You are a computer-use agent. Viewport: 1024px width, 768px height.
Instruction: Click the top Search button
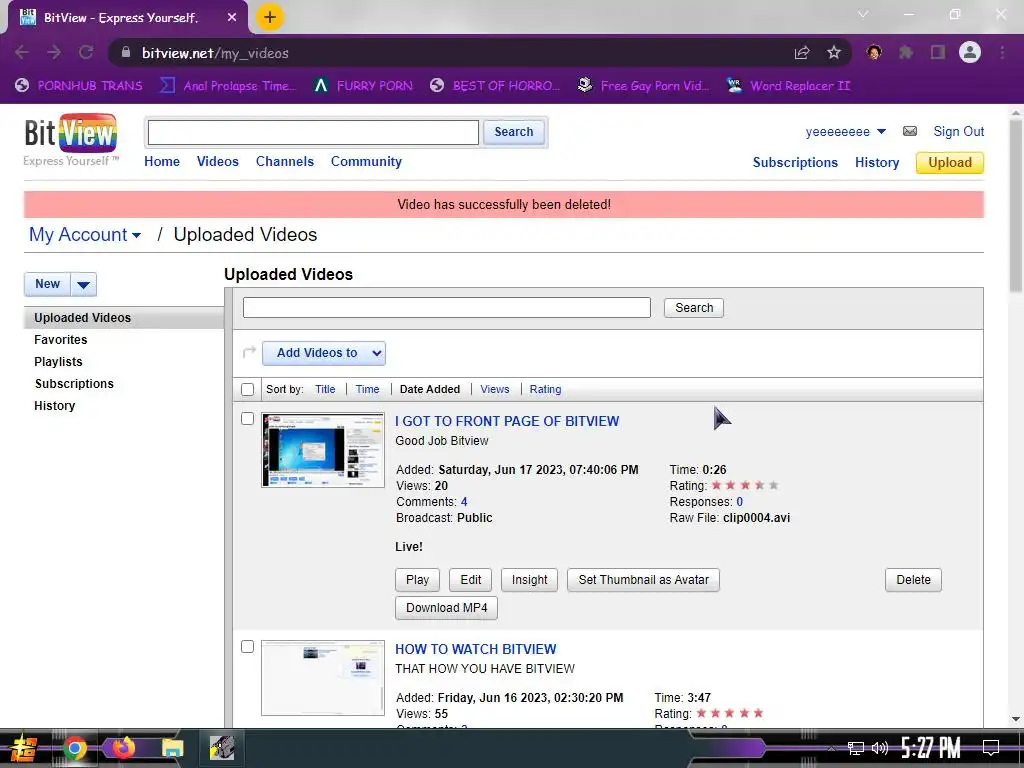click(x=513, y=132)
